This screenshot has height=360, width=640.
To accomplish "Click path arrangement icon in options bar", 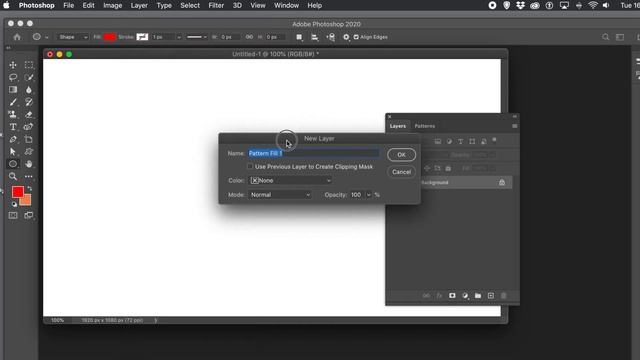I will 331,37.
